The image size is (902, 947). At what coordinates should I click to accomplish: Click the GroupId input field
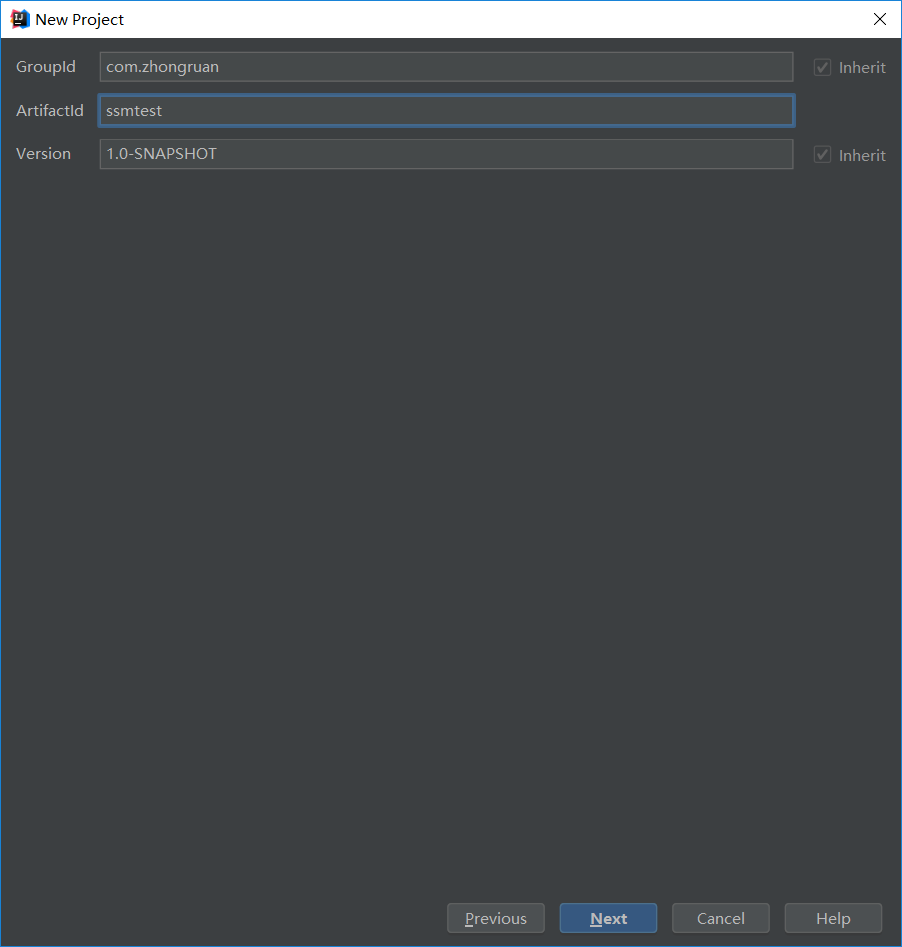(446, 67)
